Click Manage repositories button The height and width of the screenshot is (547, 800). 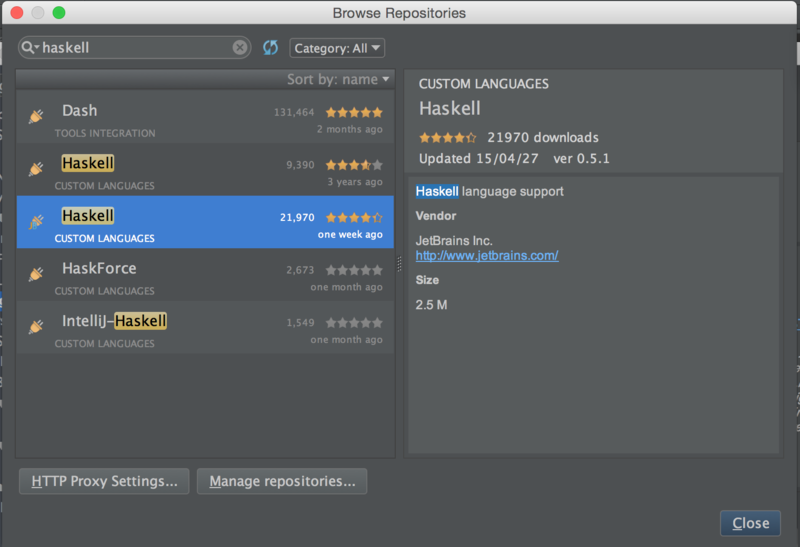pos(282,481)
